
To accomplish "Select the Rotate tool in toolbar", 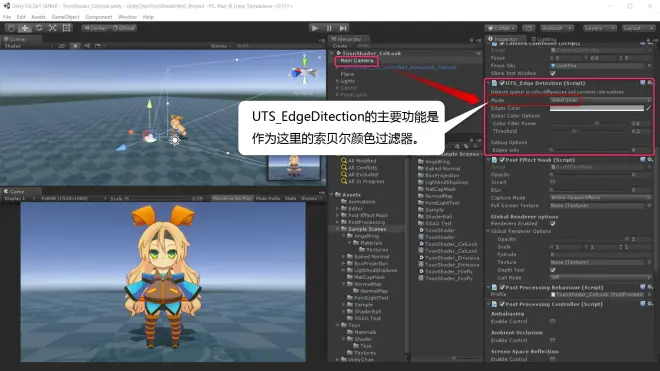I will point(39,28).
